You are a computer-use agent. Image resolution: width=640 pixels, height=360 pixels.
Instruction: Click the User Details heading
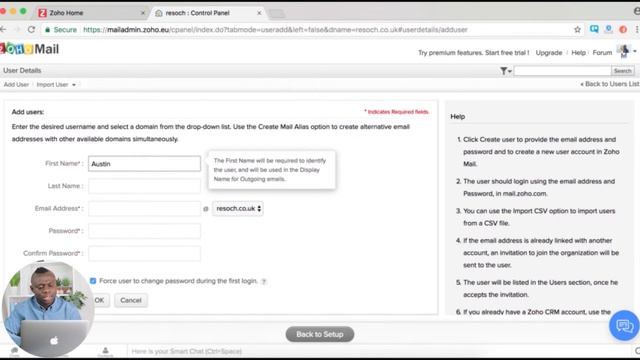(x=22, y=71)
